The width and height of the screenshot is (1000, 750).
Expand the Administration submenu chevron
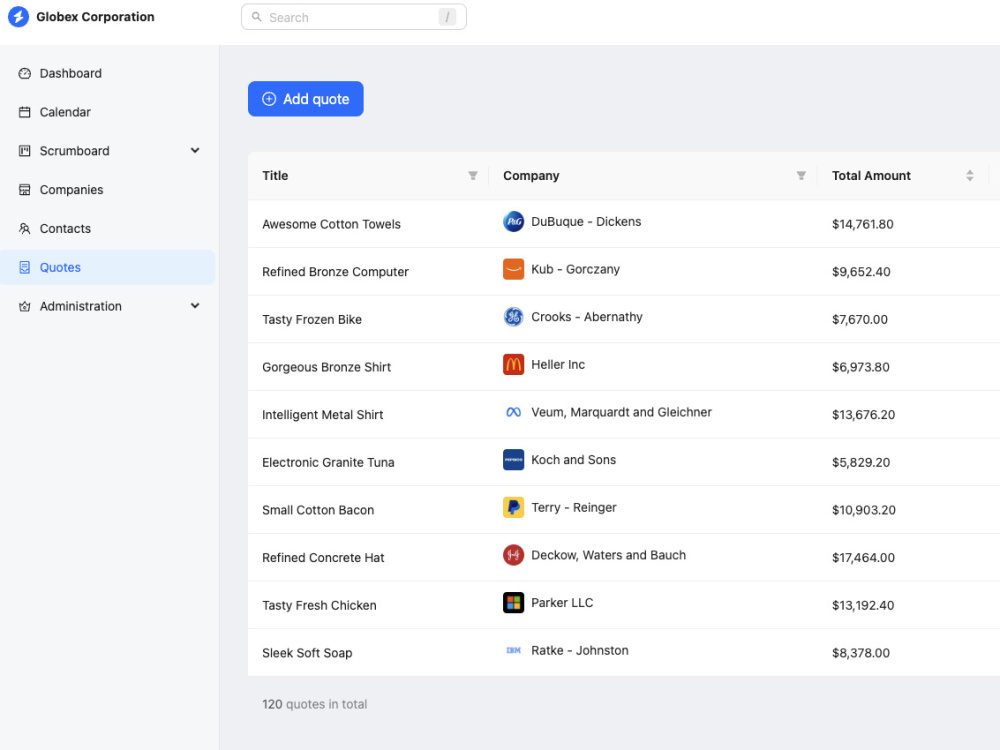[x=195, y=306]
